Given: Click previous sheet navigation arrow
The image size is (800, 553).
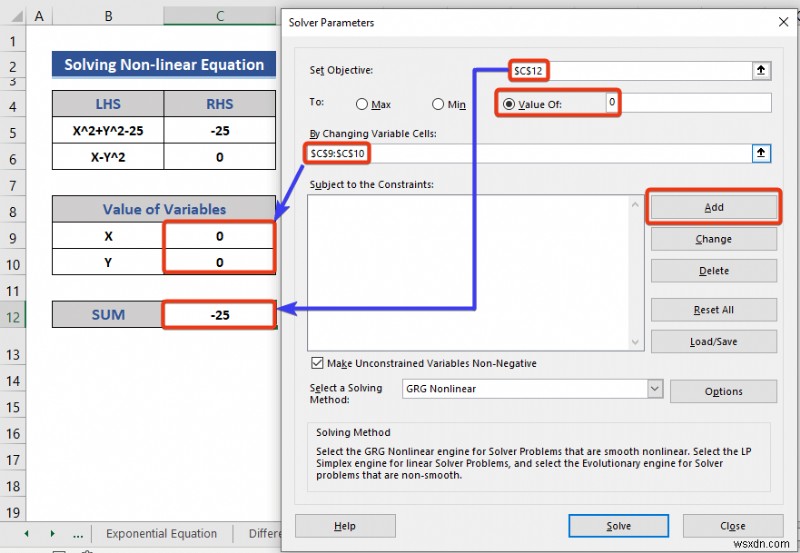Looking at the screenshot, I should click(x=27, y=534).
